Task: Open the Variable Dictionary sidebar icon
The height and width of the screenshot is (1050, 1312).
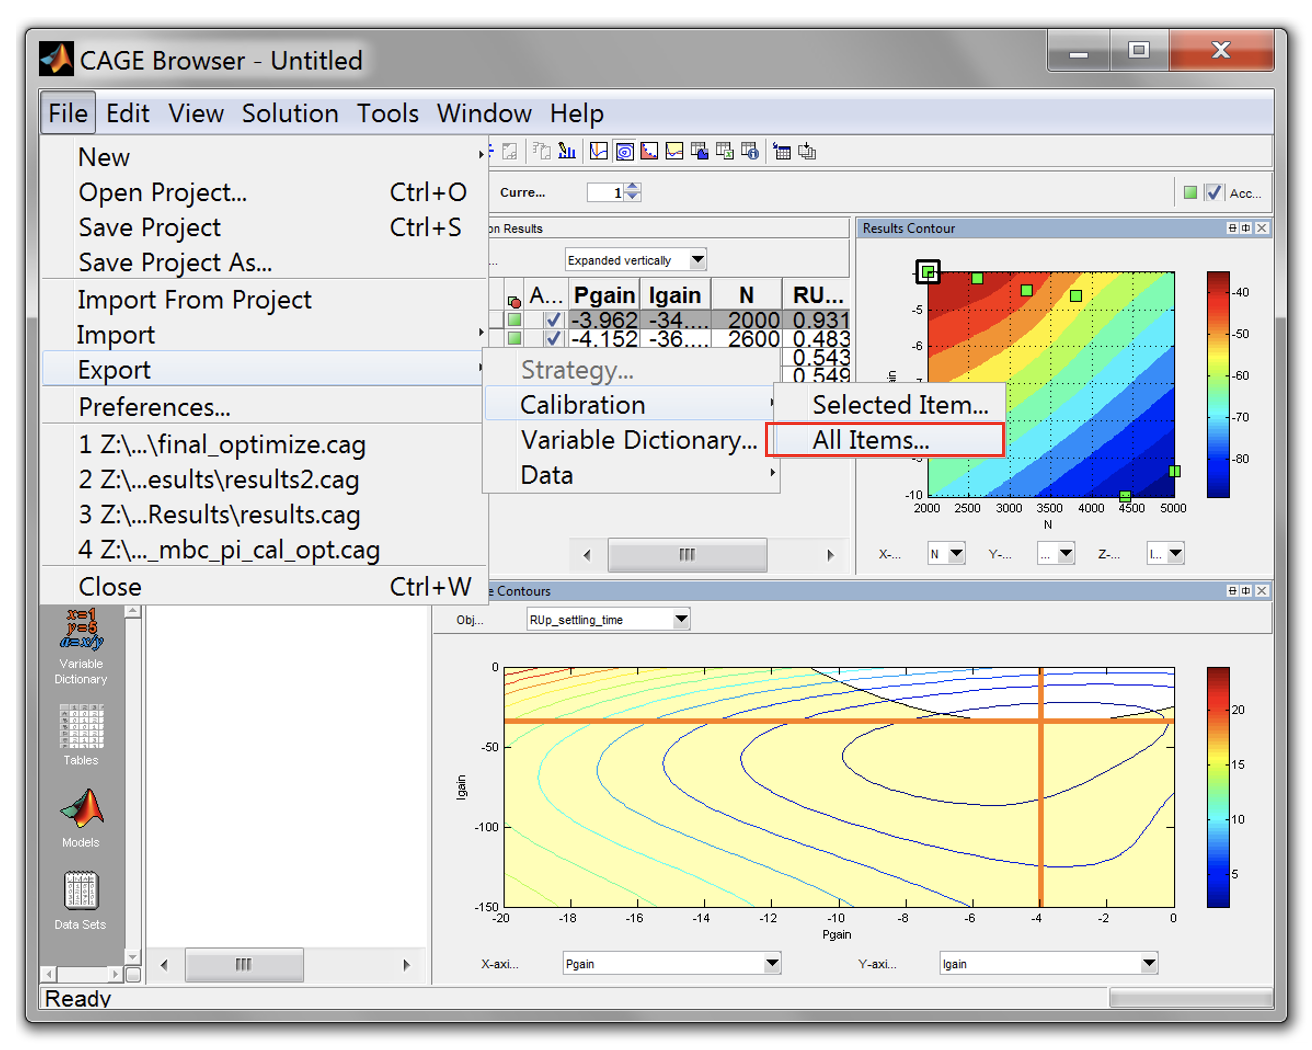Action: click(x=81, y=647)
